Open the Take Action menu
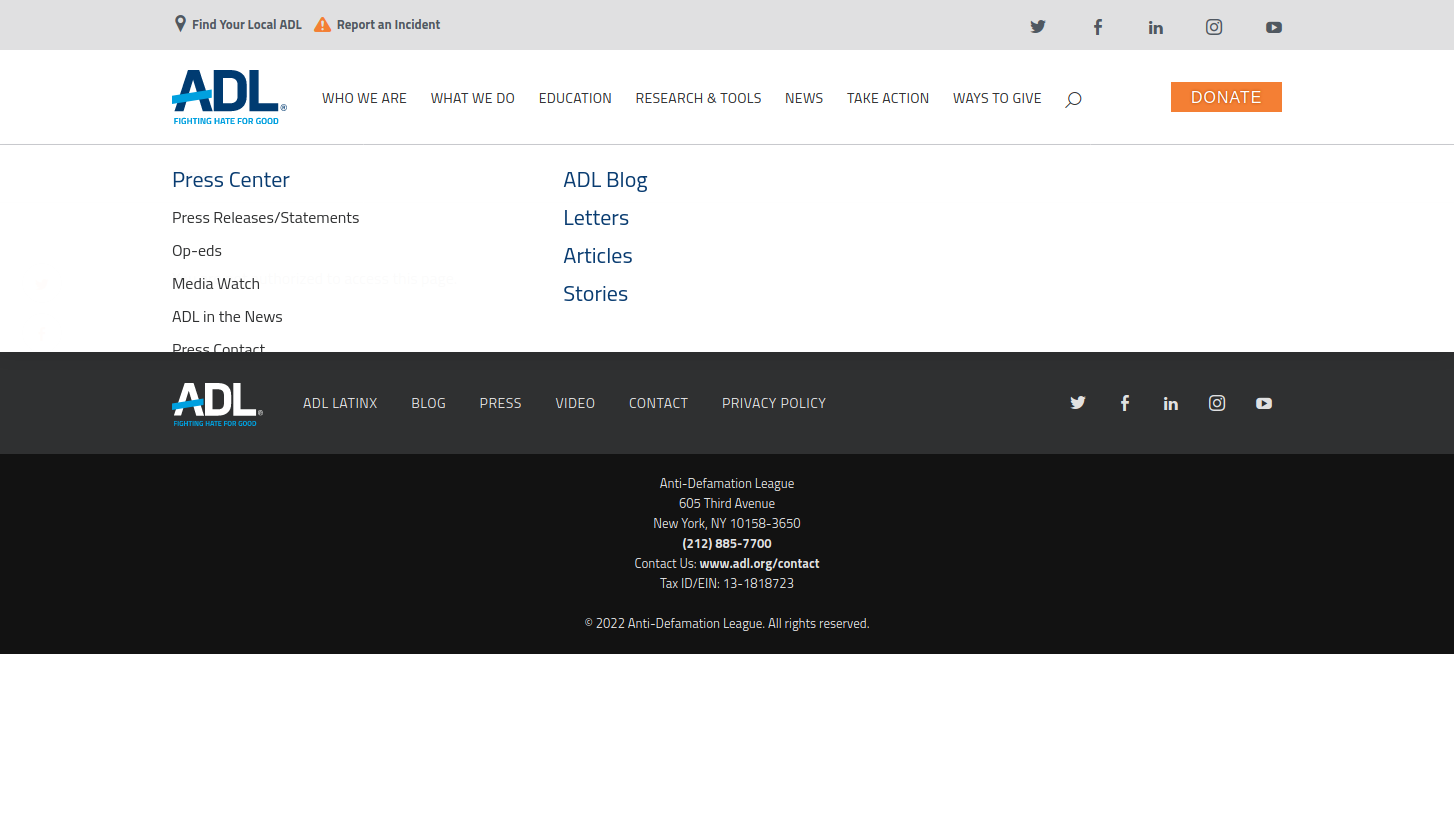The width and height of the screenshot is (1454, 814). pyautogui.click(x=888, y=98)
